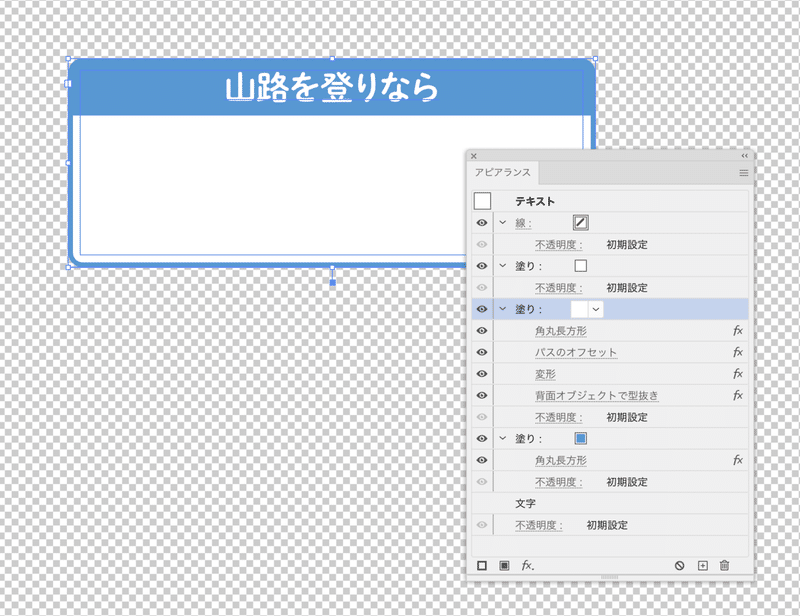Open the 変形 effect settings
The image size is (800, 616).
[x=545, y=374]
